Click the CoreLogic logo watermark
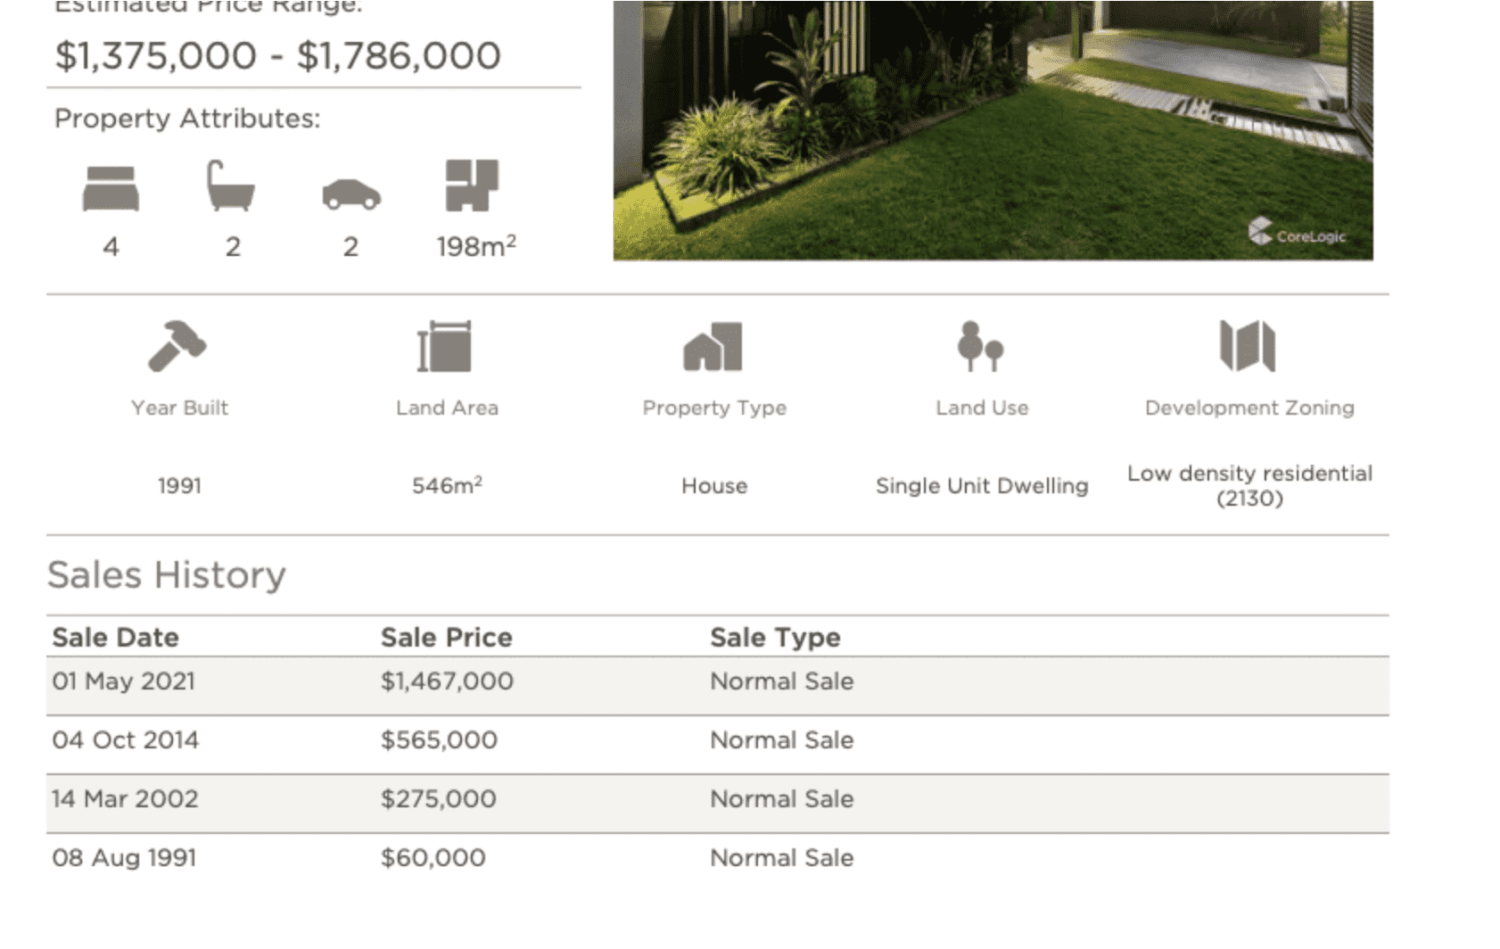The height and width of the screenshot is (949, 1500). [x=1298, y=234]
